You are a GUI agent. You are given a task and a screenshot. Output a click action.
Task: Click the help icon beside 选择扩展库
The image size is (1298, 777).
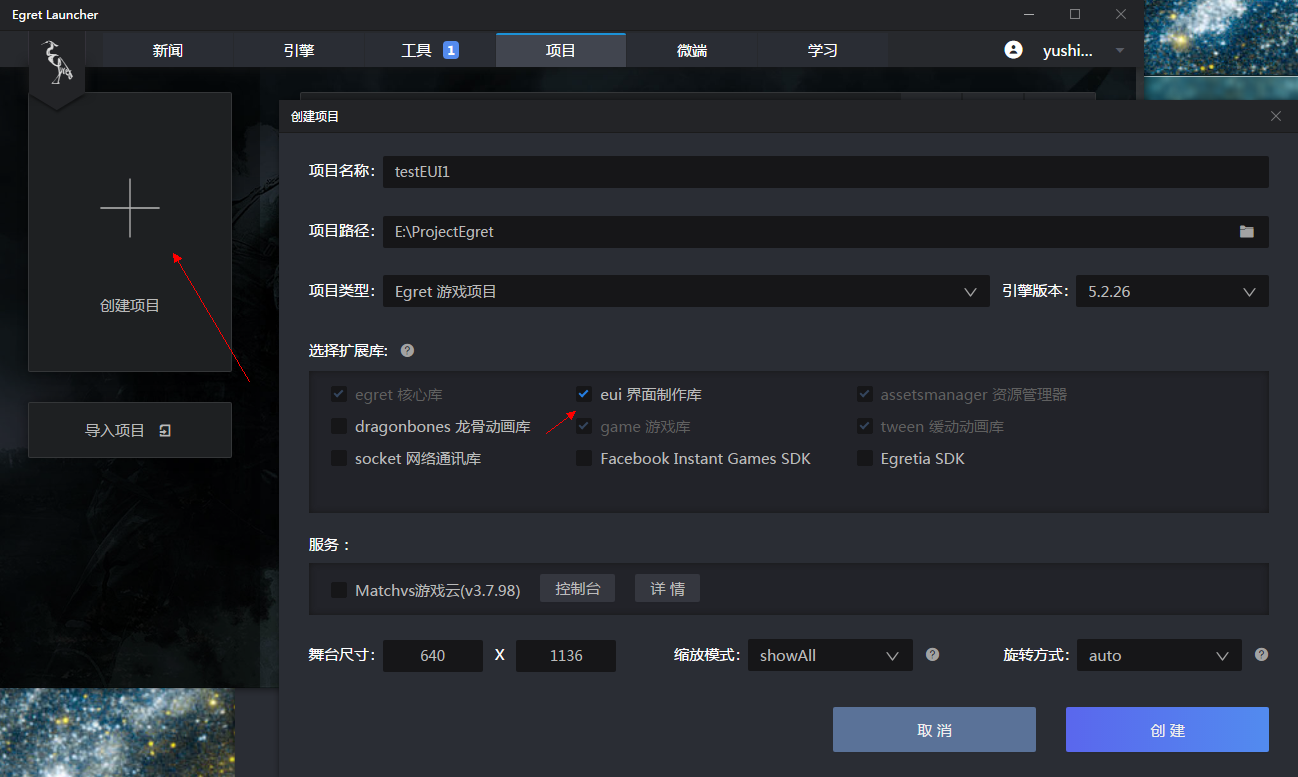coord(406,350)
